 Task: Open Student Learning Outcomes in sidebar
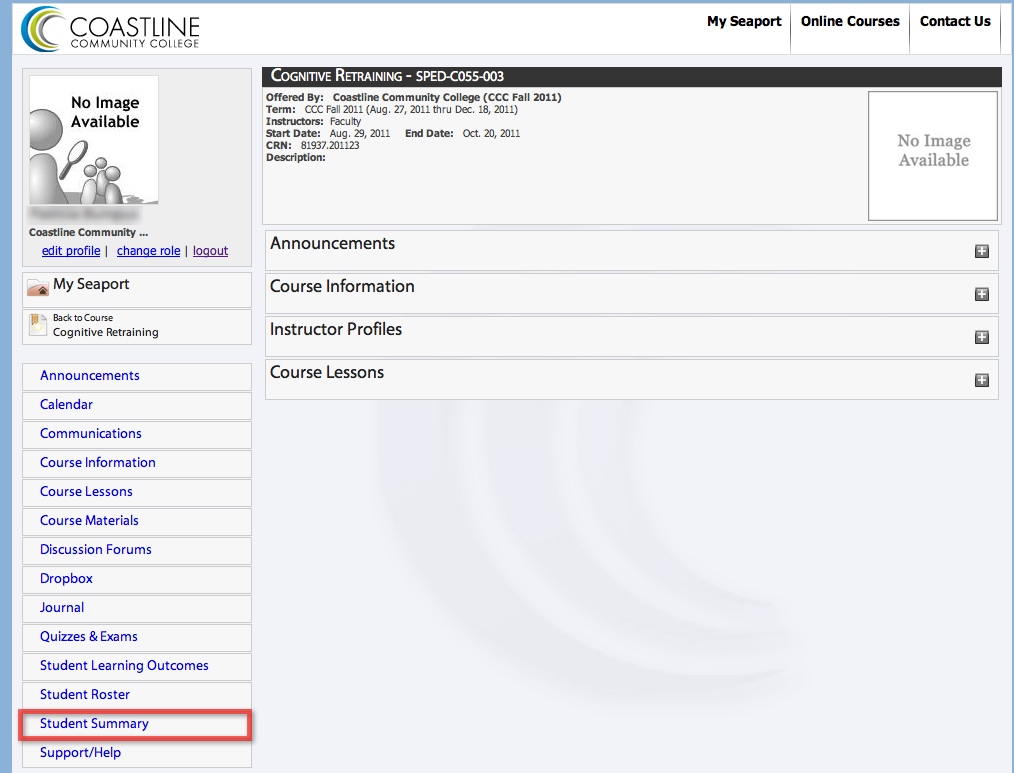coord(137,666)
